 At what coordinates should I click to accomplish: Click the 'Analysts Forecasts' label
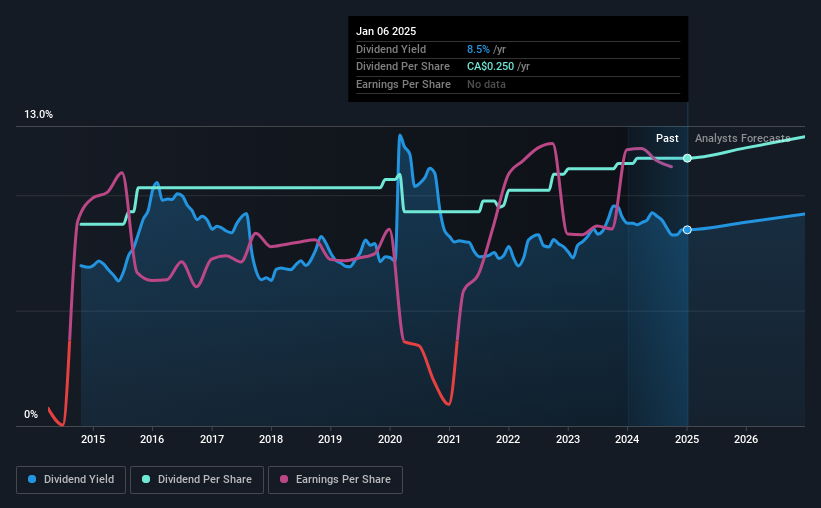(742, 138)
